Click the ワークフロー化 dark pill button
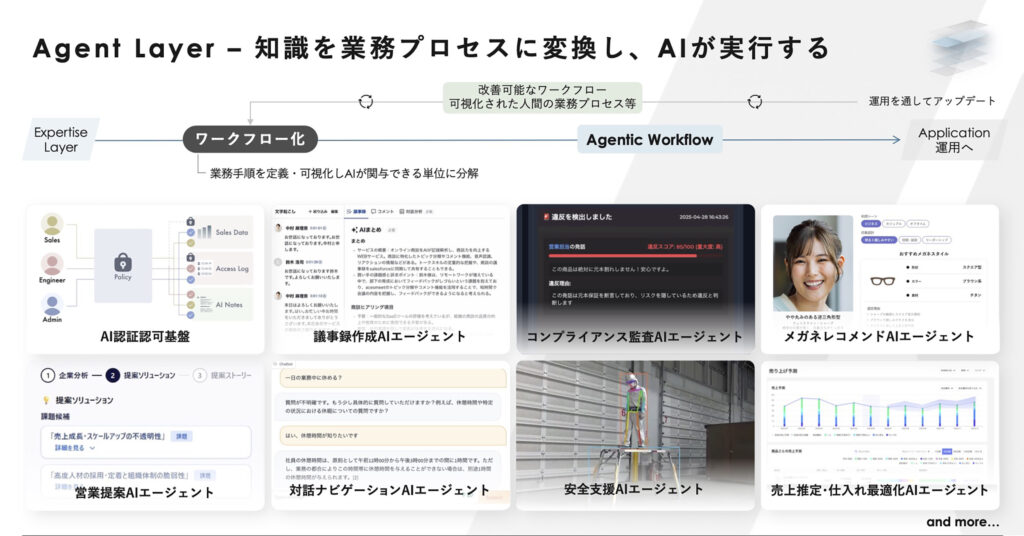Screen dimensions: 1024x536 coord(249,139)
